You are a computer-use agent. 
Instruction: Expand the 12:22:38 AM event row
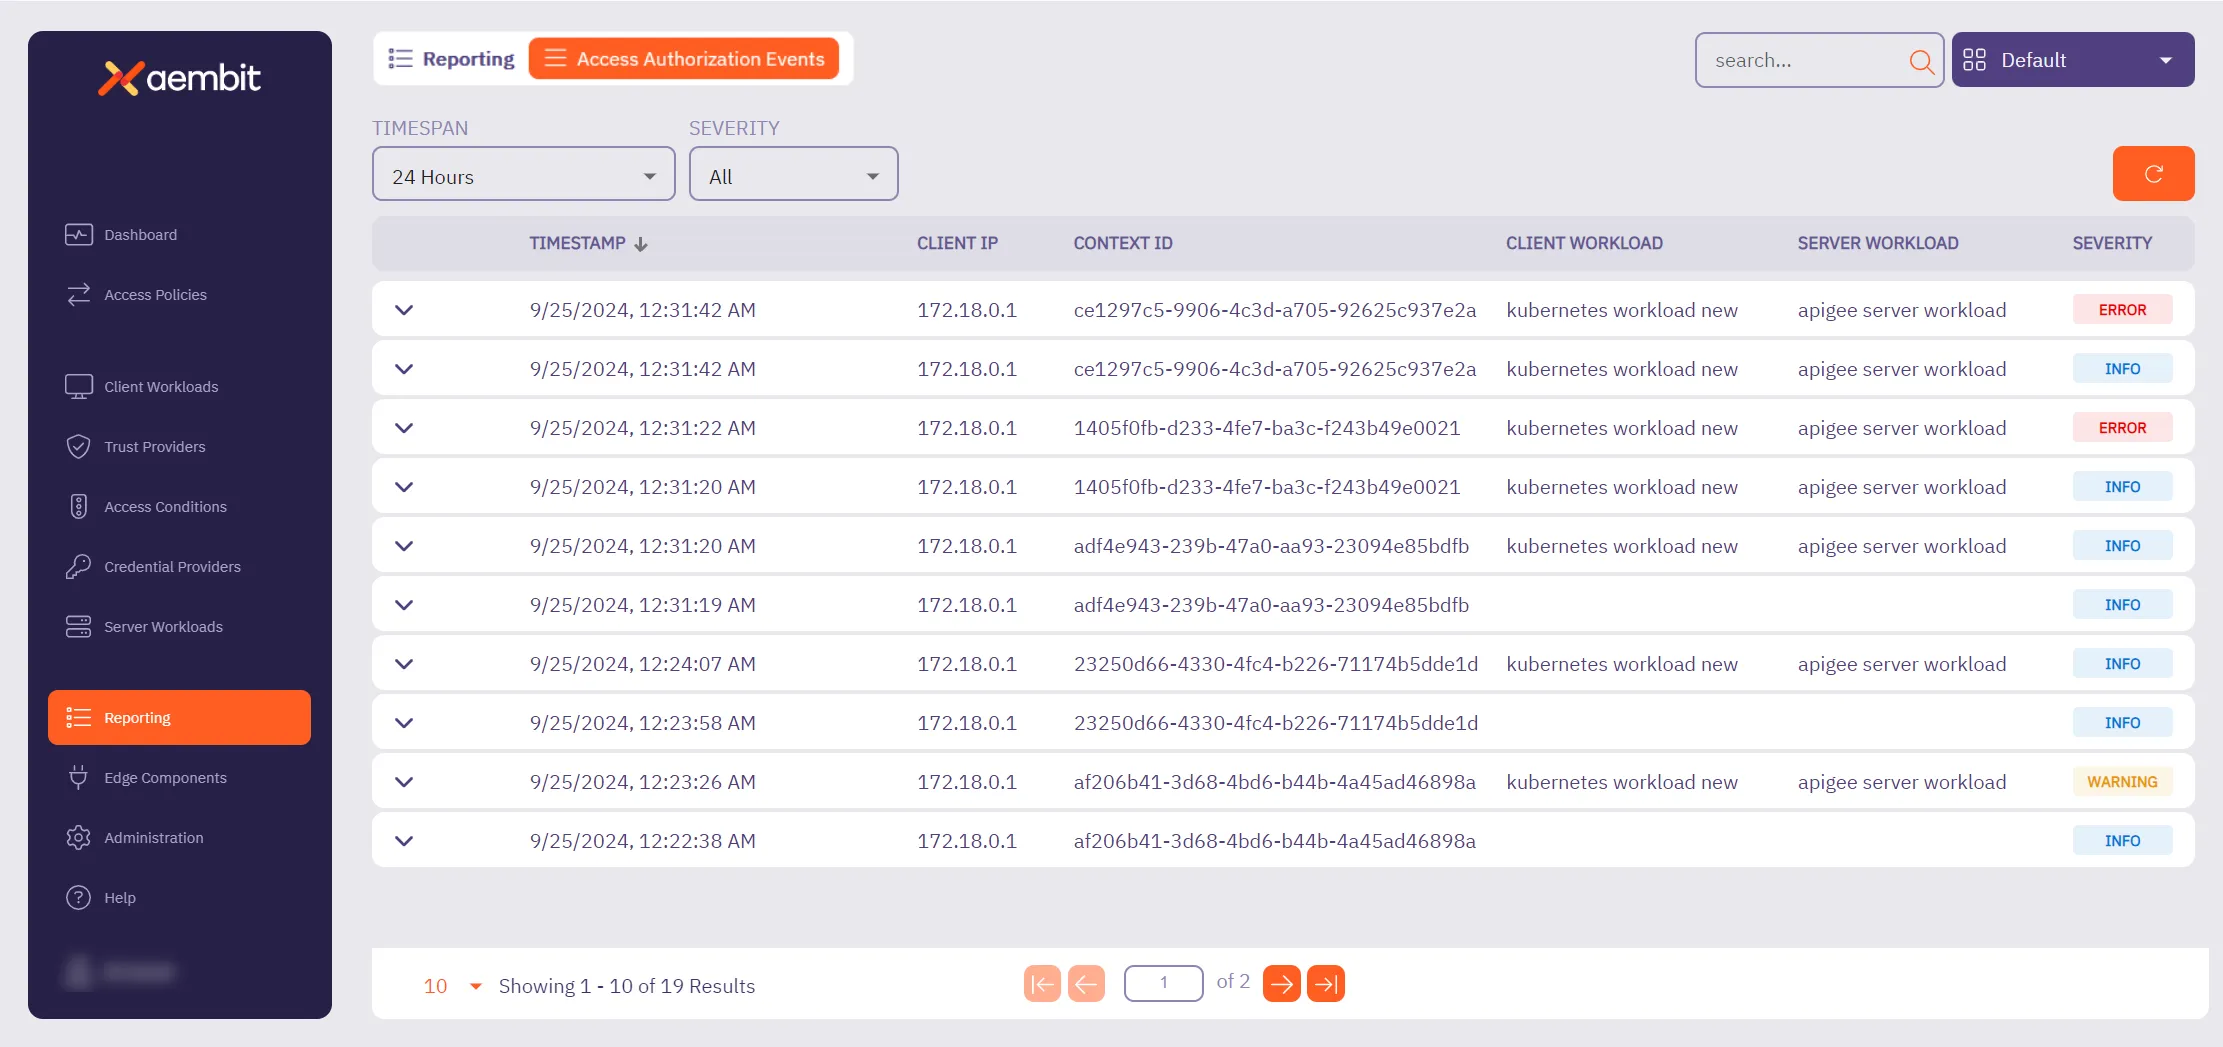(404, 841)
